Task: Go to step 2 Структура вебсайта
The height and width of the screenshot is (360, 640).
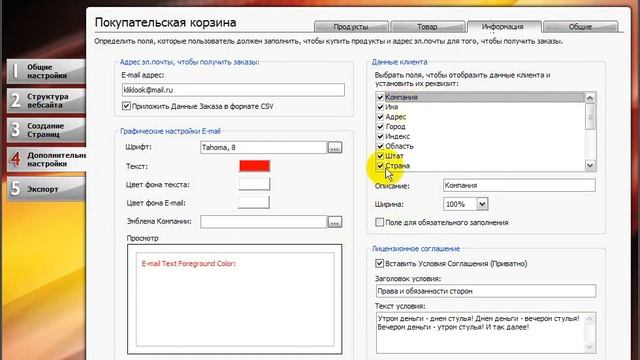Action: [x=46, y=101]
